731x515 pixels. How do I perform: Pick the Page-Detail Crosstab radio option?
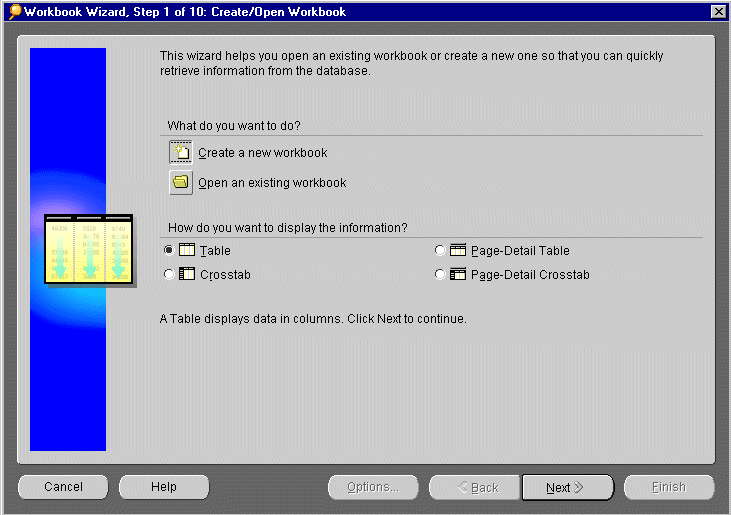[x=440, y=274]
